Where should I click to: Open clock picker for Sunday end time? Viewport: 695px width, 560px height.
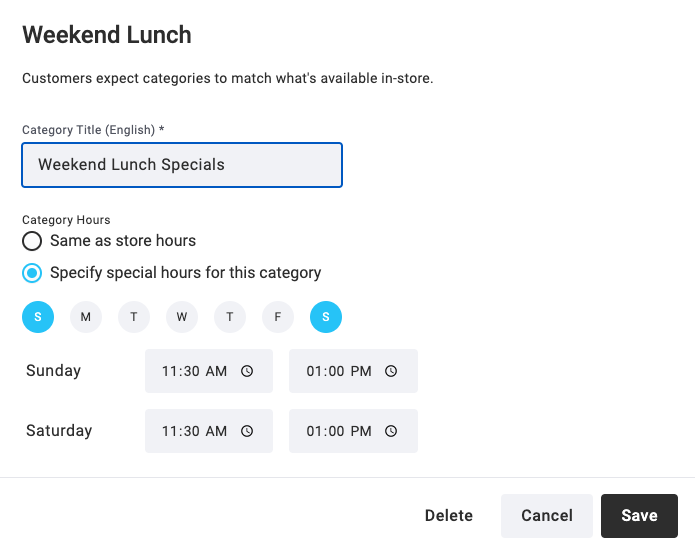(391, 371)
